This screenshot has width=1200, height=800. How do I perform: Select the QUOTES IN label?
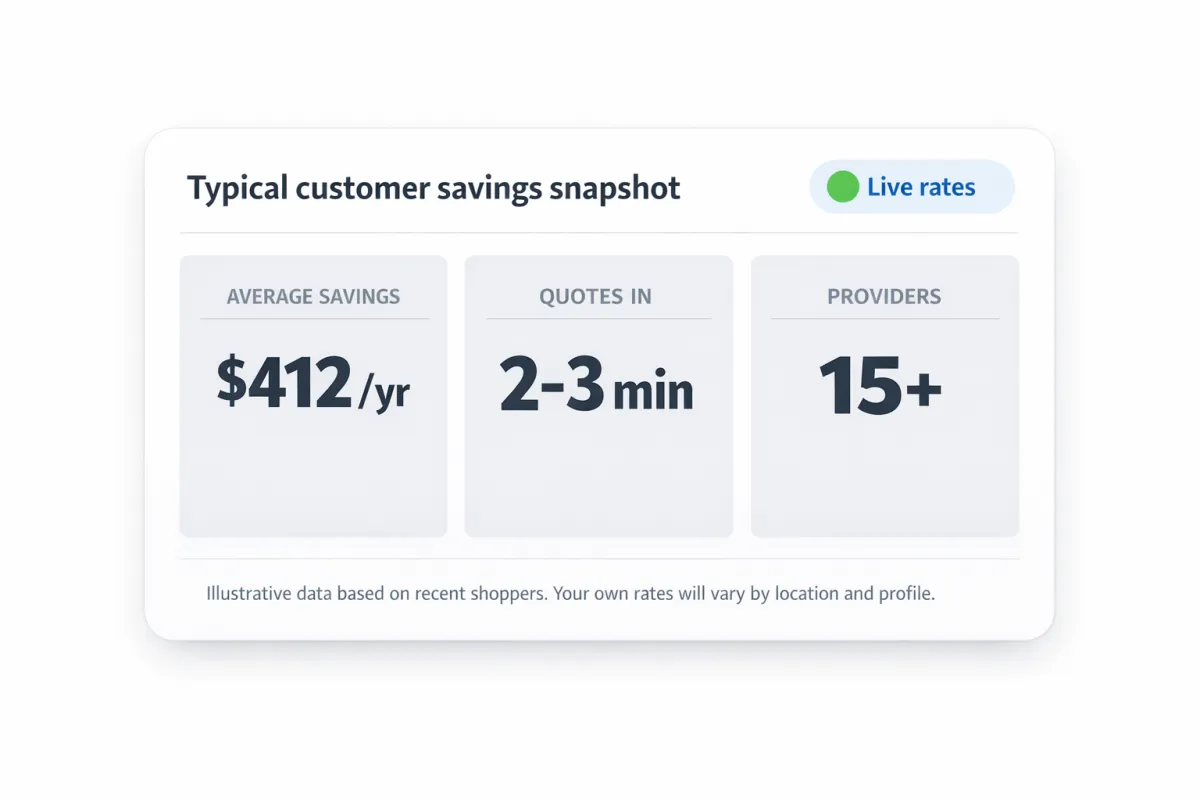pyautogui.click(x=595, y=297)
